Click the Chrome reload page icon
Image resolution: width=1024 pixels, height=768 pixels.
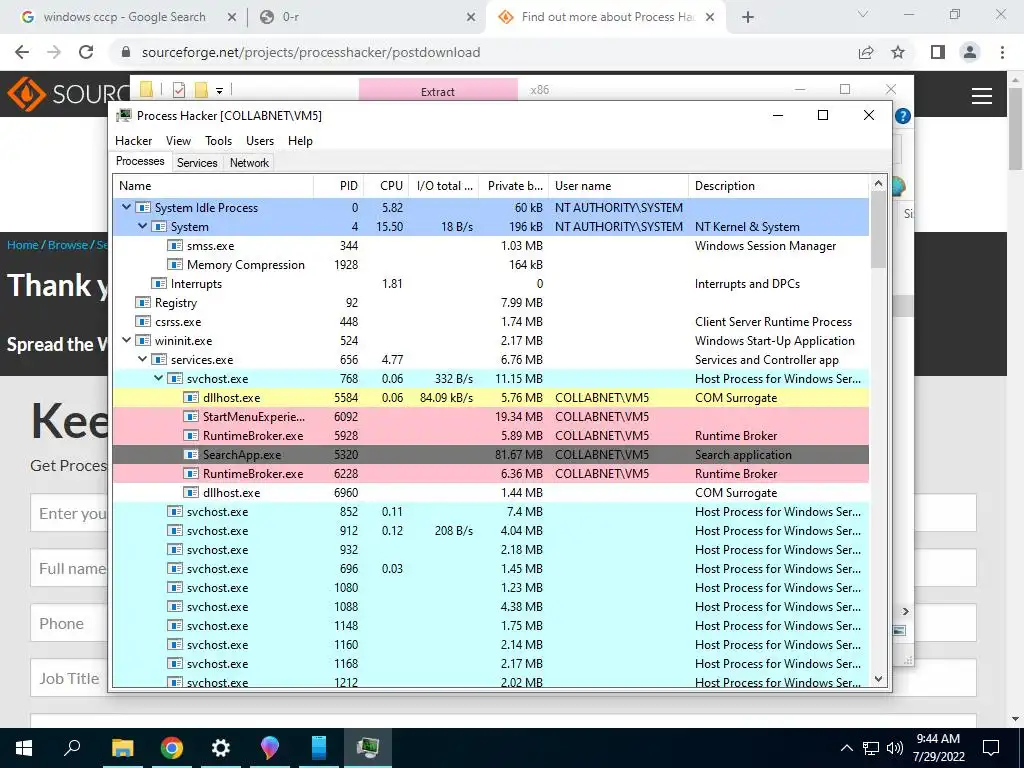tap(86, 52)
